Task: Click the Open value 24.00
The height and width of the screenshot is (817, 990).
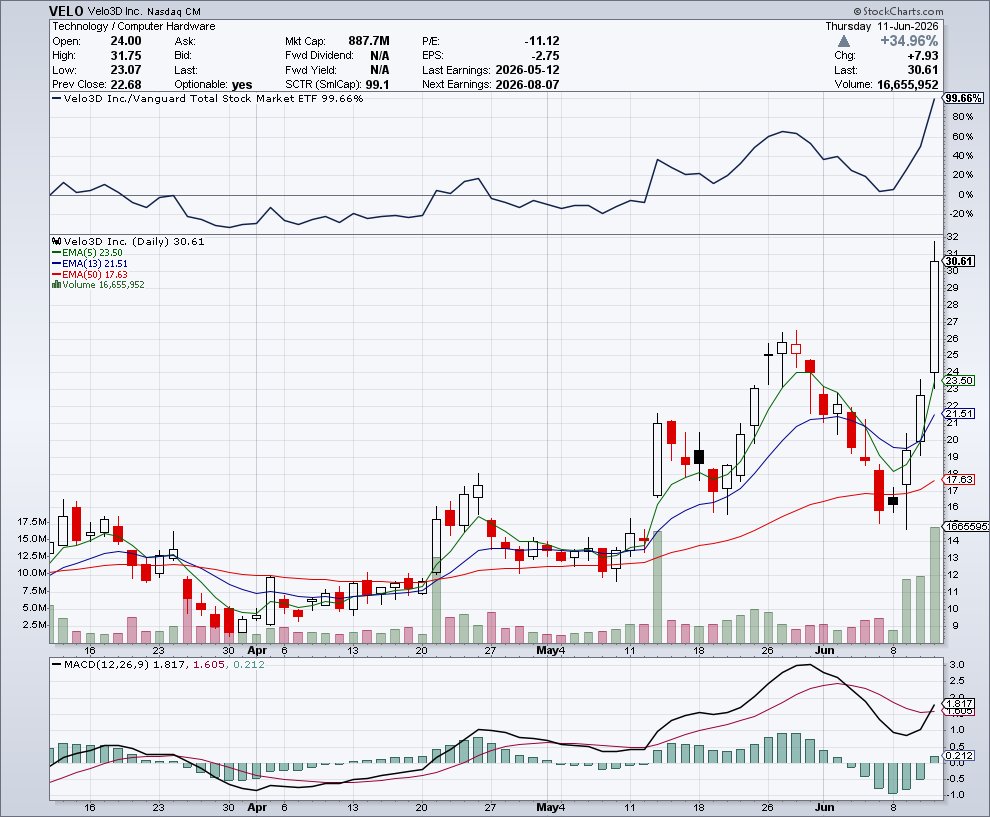Action: [126, 41]
